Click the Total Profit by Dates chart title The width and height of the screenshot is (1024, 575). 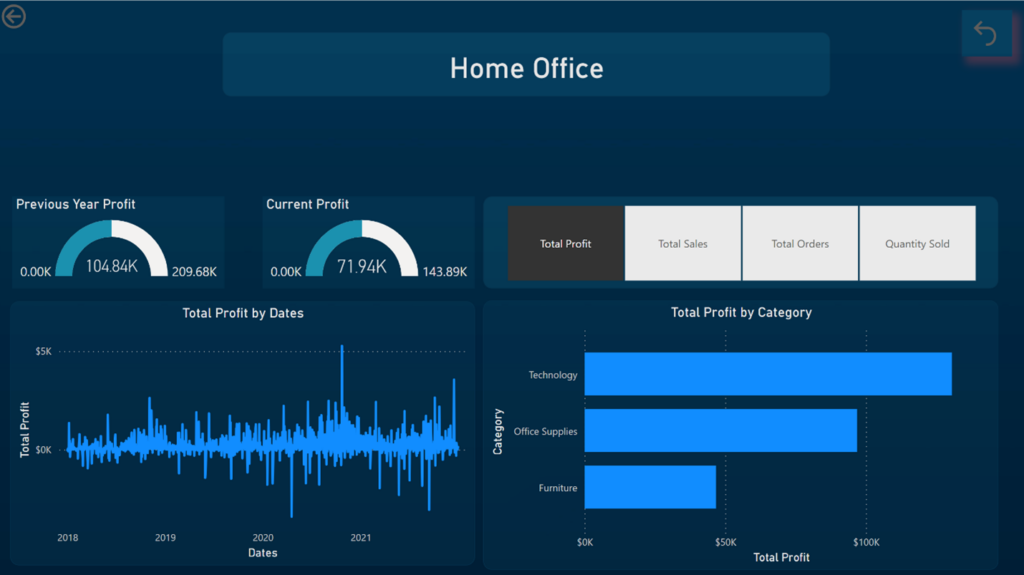(243, 313)
